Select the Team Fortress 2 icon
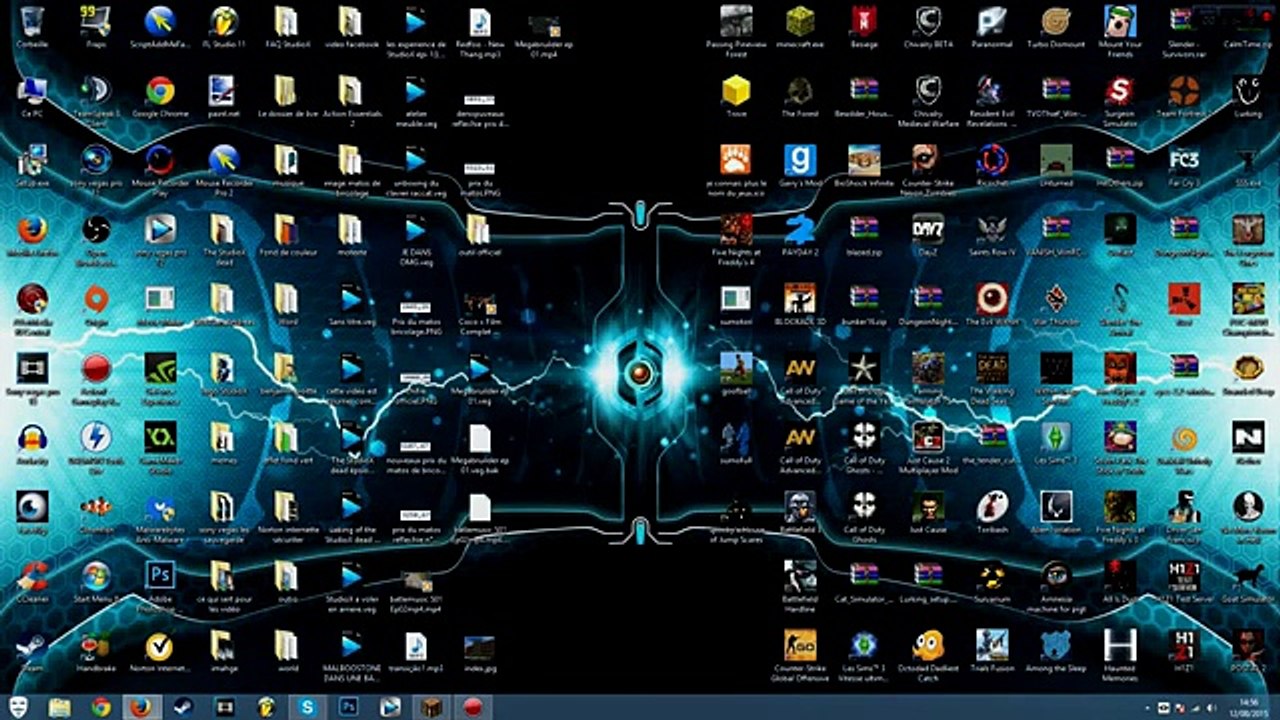Image resolution: width=1280 pixels, height=720 pixels. pos(1184,91)
